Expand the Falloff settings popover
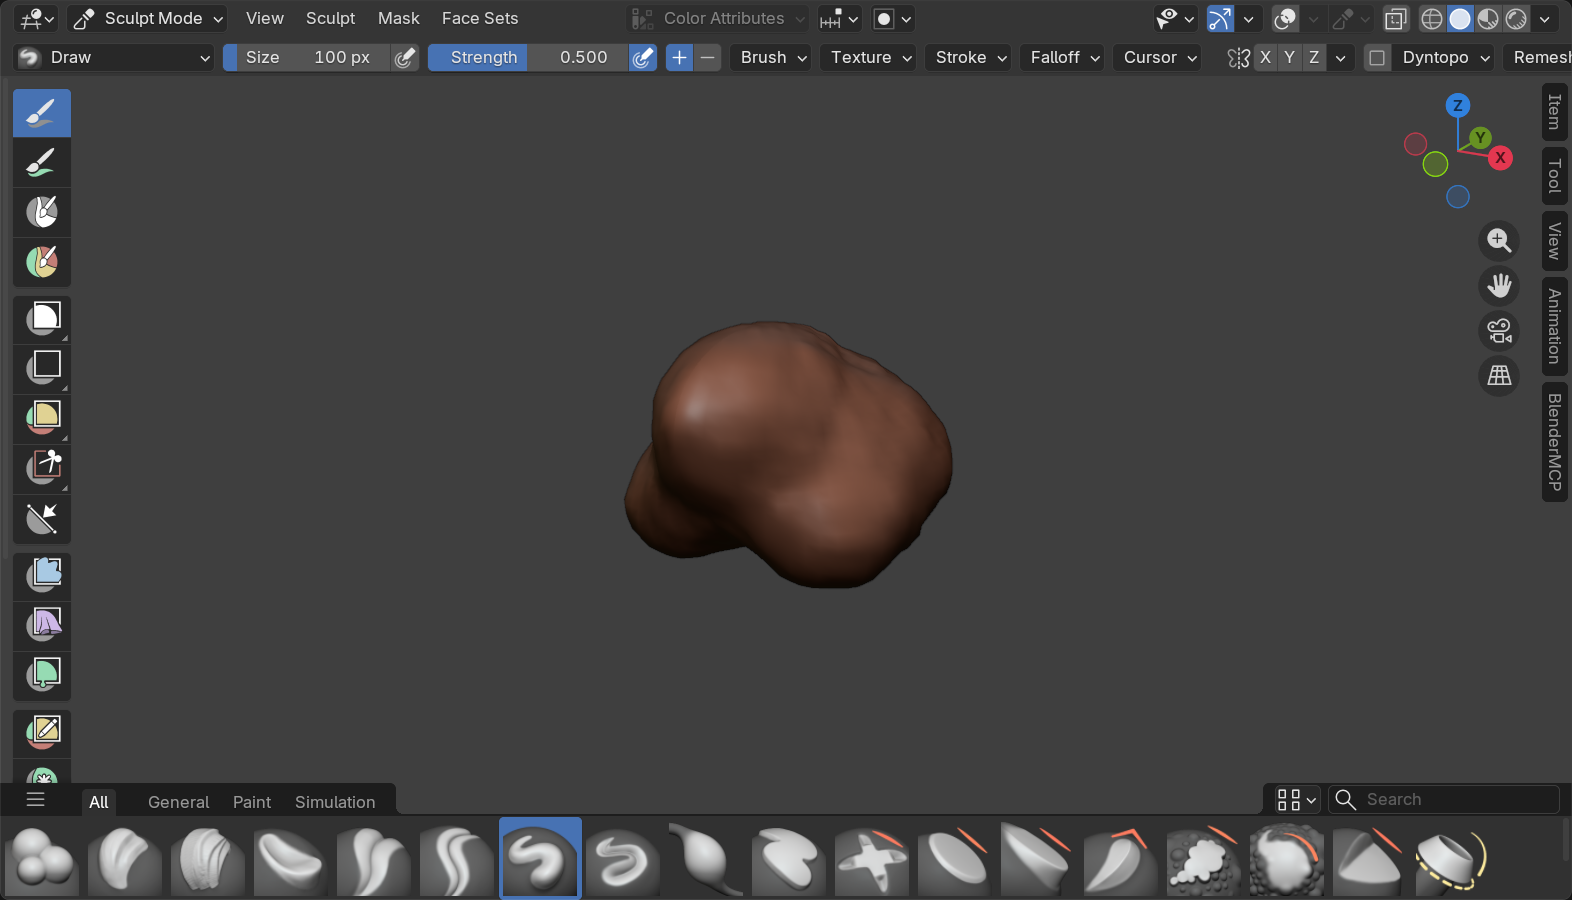 point(1065,58)
